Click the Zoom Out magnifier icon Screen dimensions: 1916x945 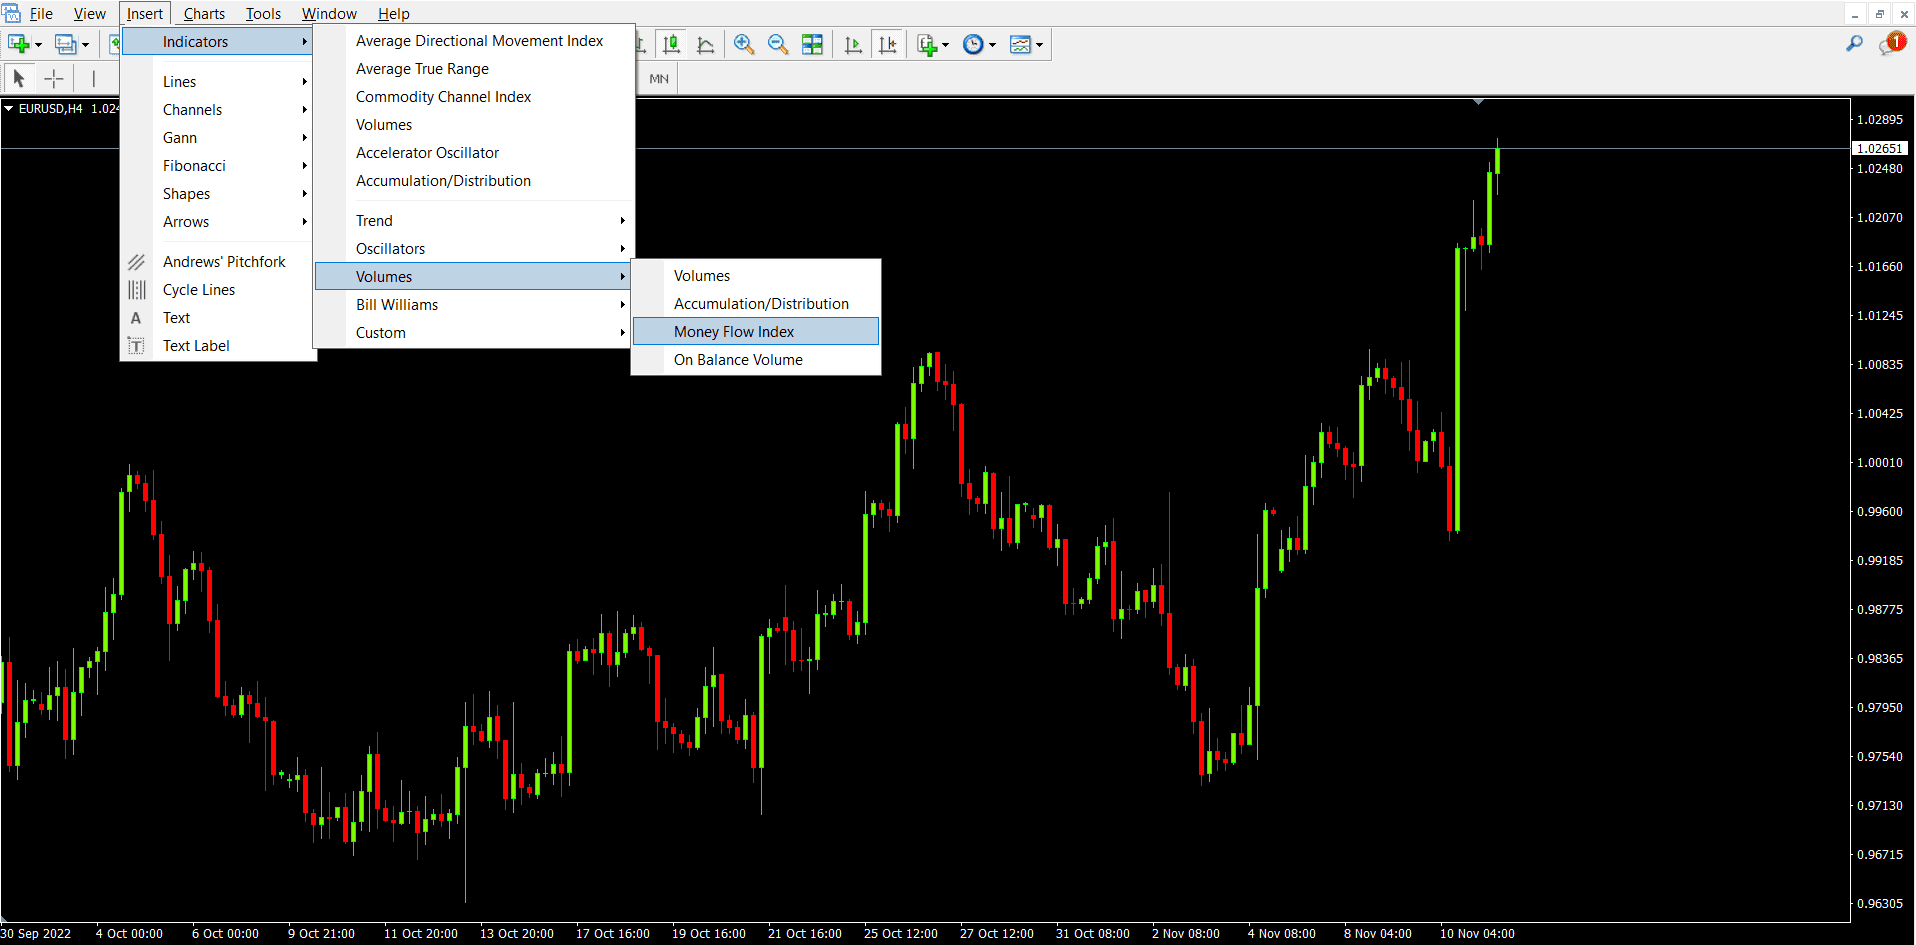coord(778,44)
